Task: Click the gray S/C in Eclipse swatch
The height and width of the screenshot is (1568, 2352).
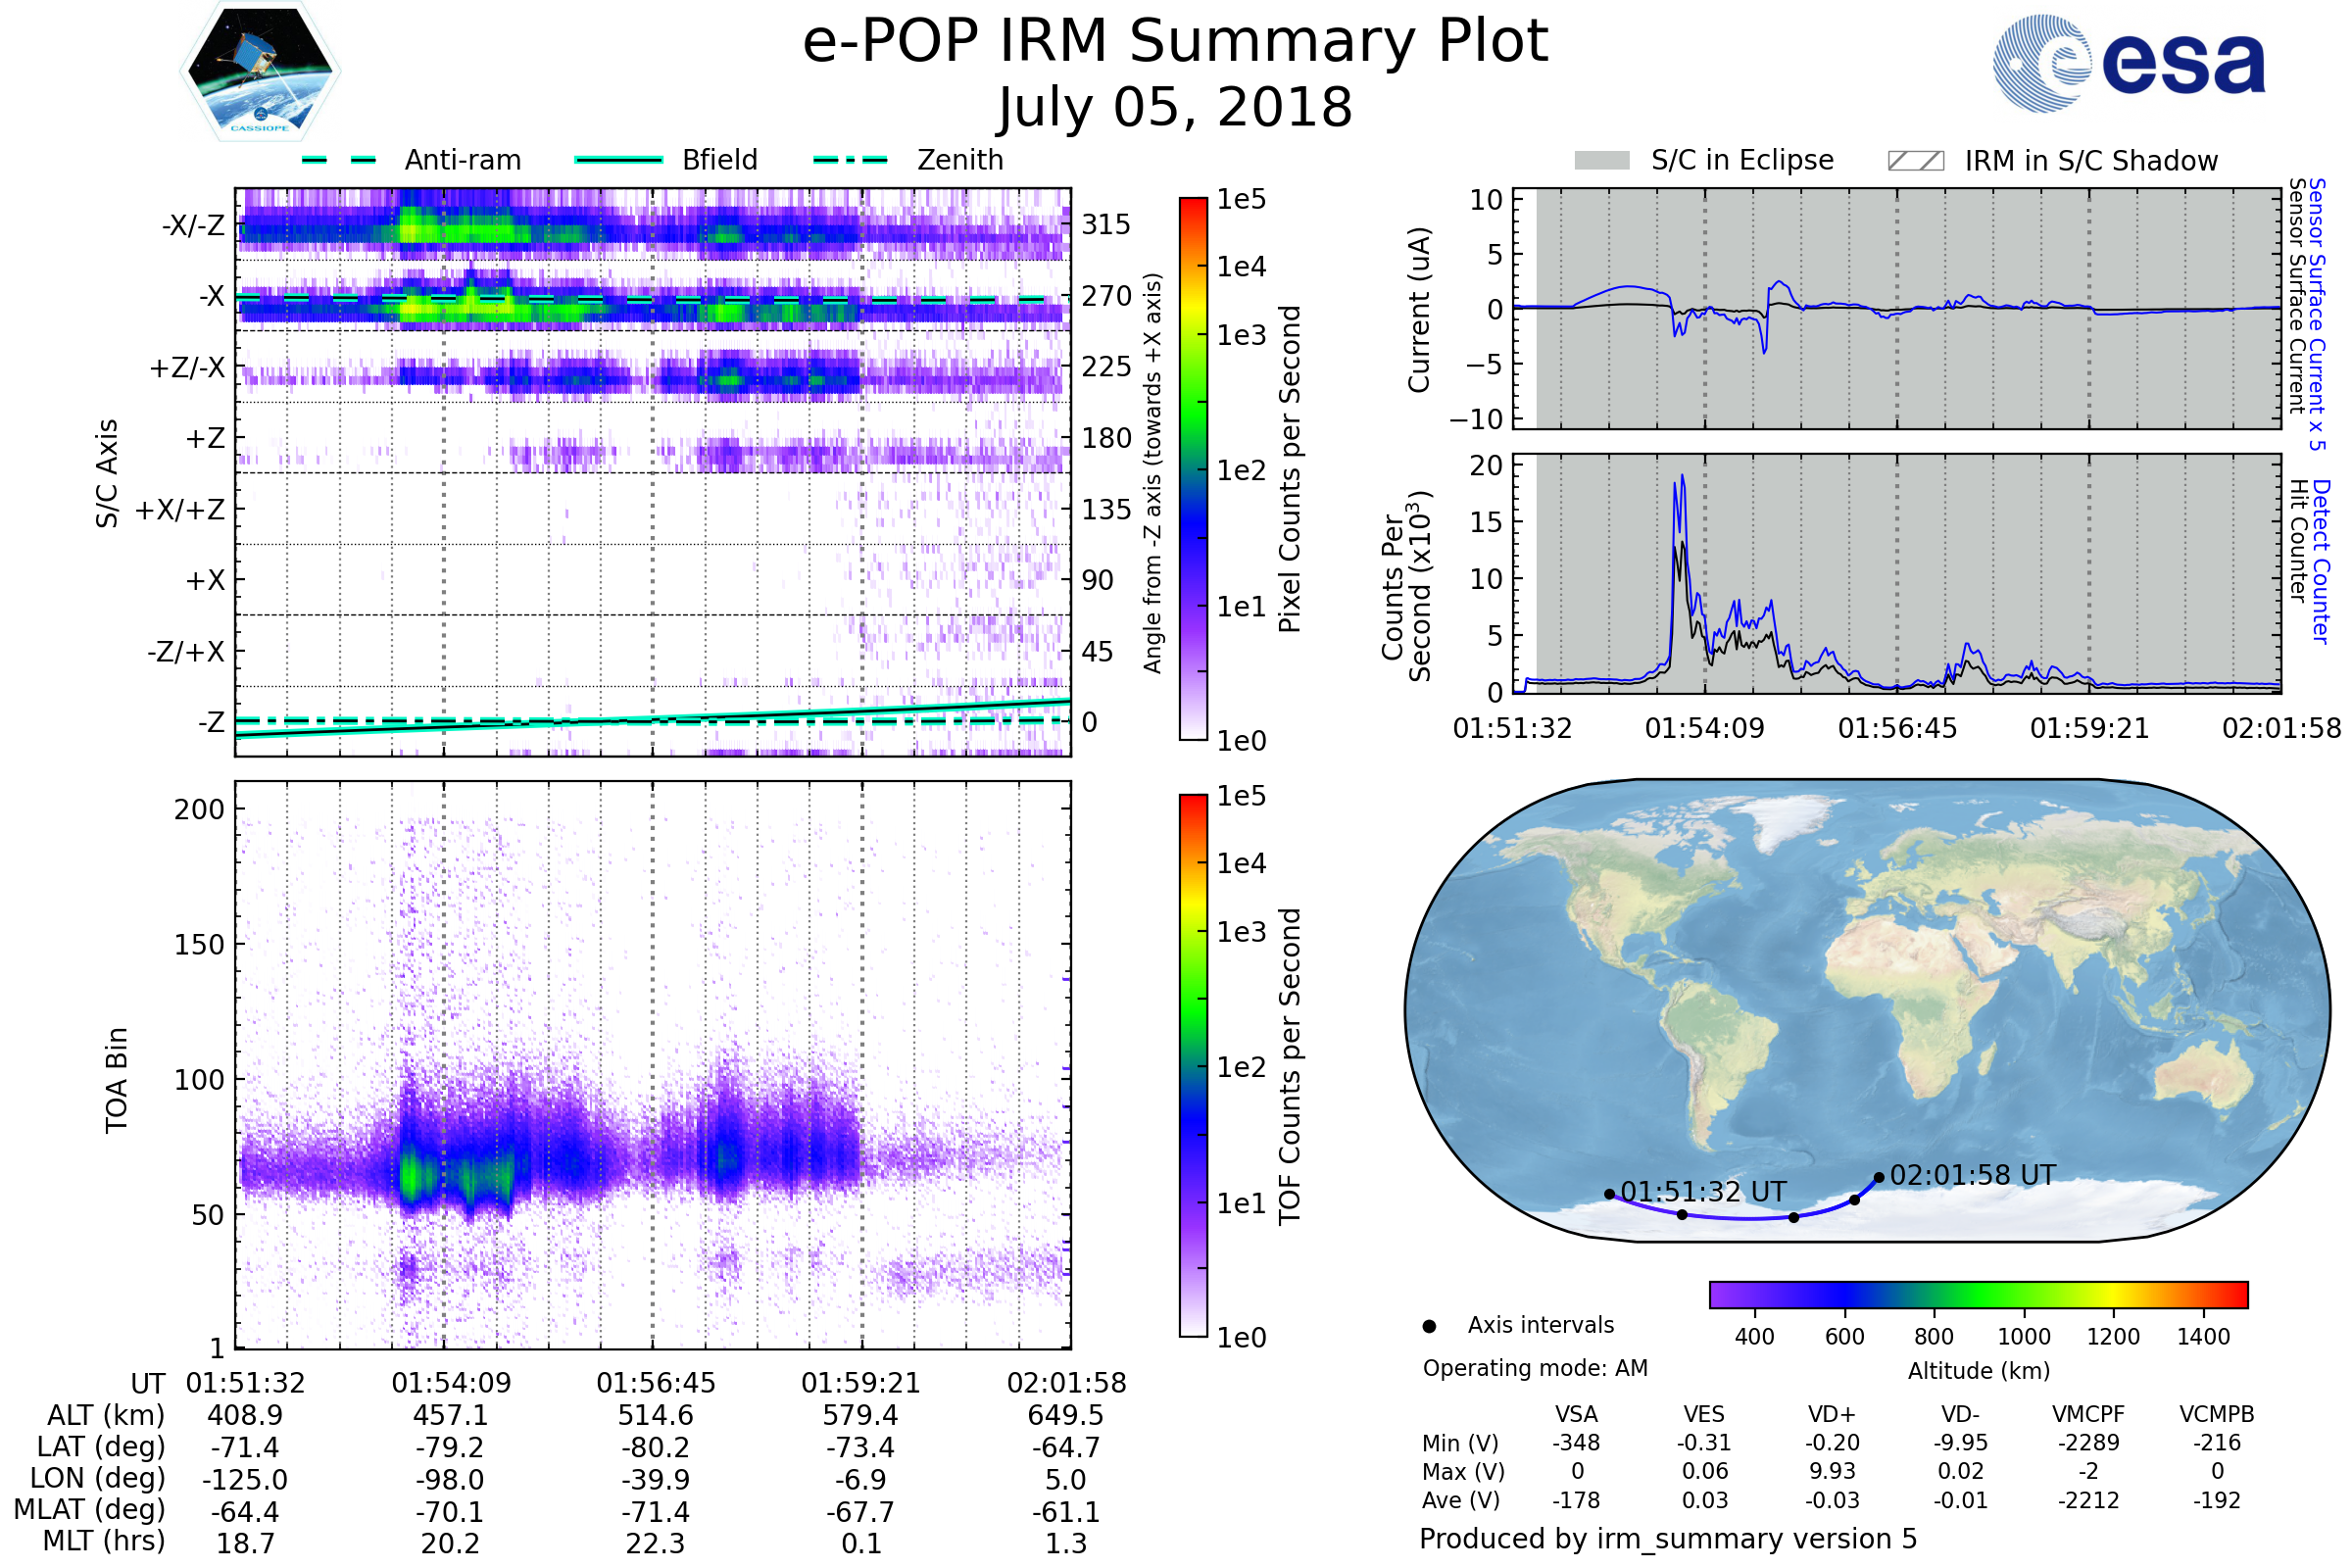Action: [1601, 161]
